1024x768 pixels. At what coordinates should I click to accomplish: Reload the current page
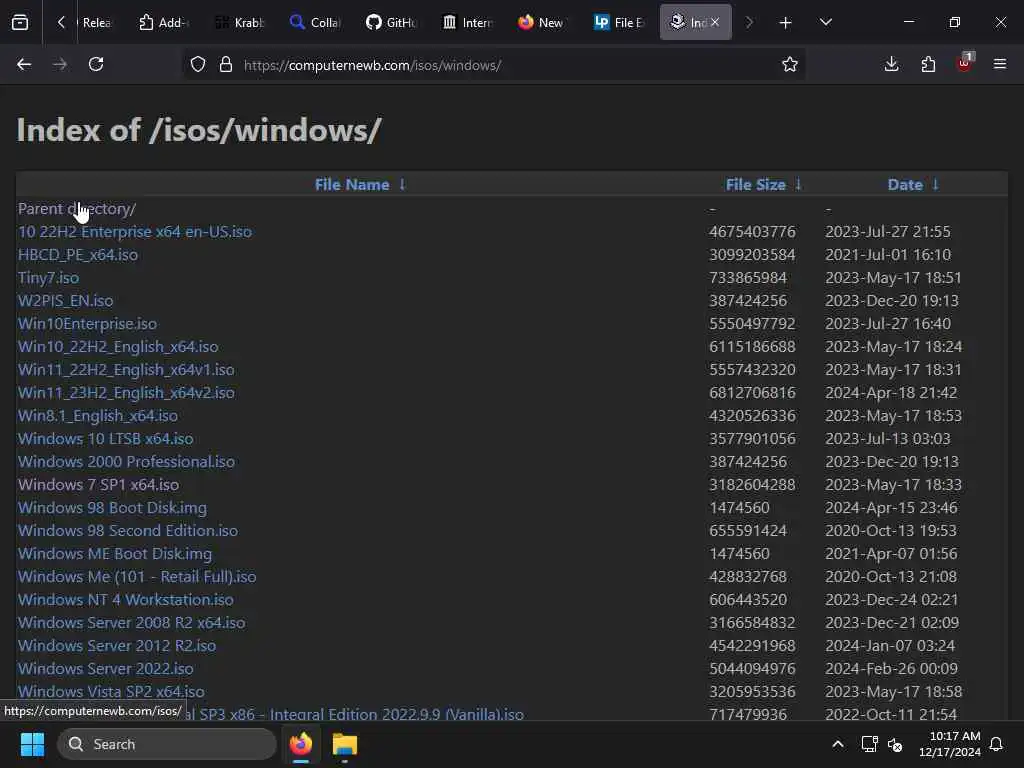(x=96, y=64)
